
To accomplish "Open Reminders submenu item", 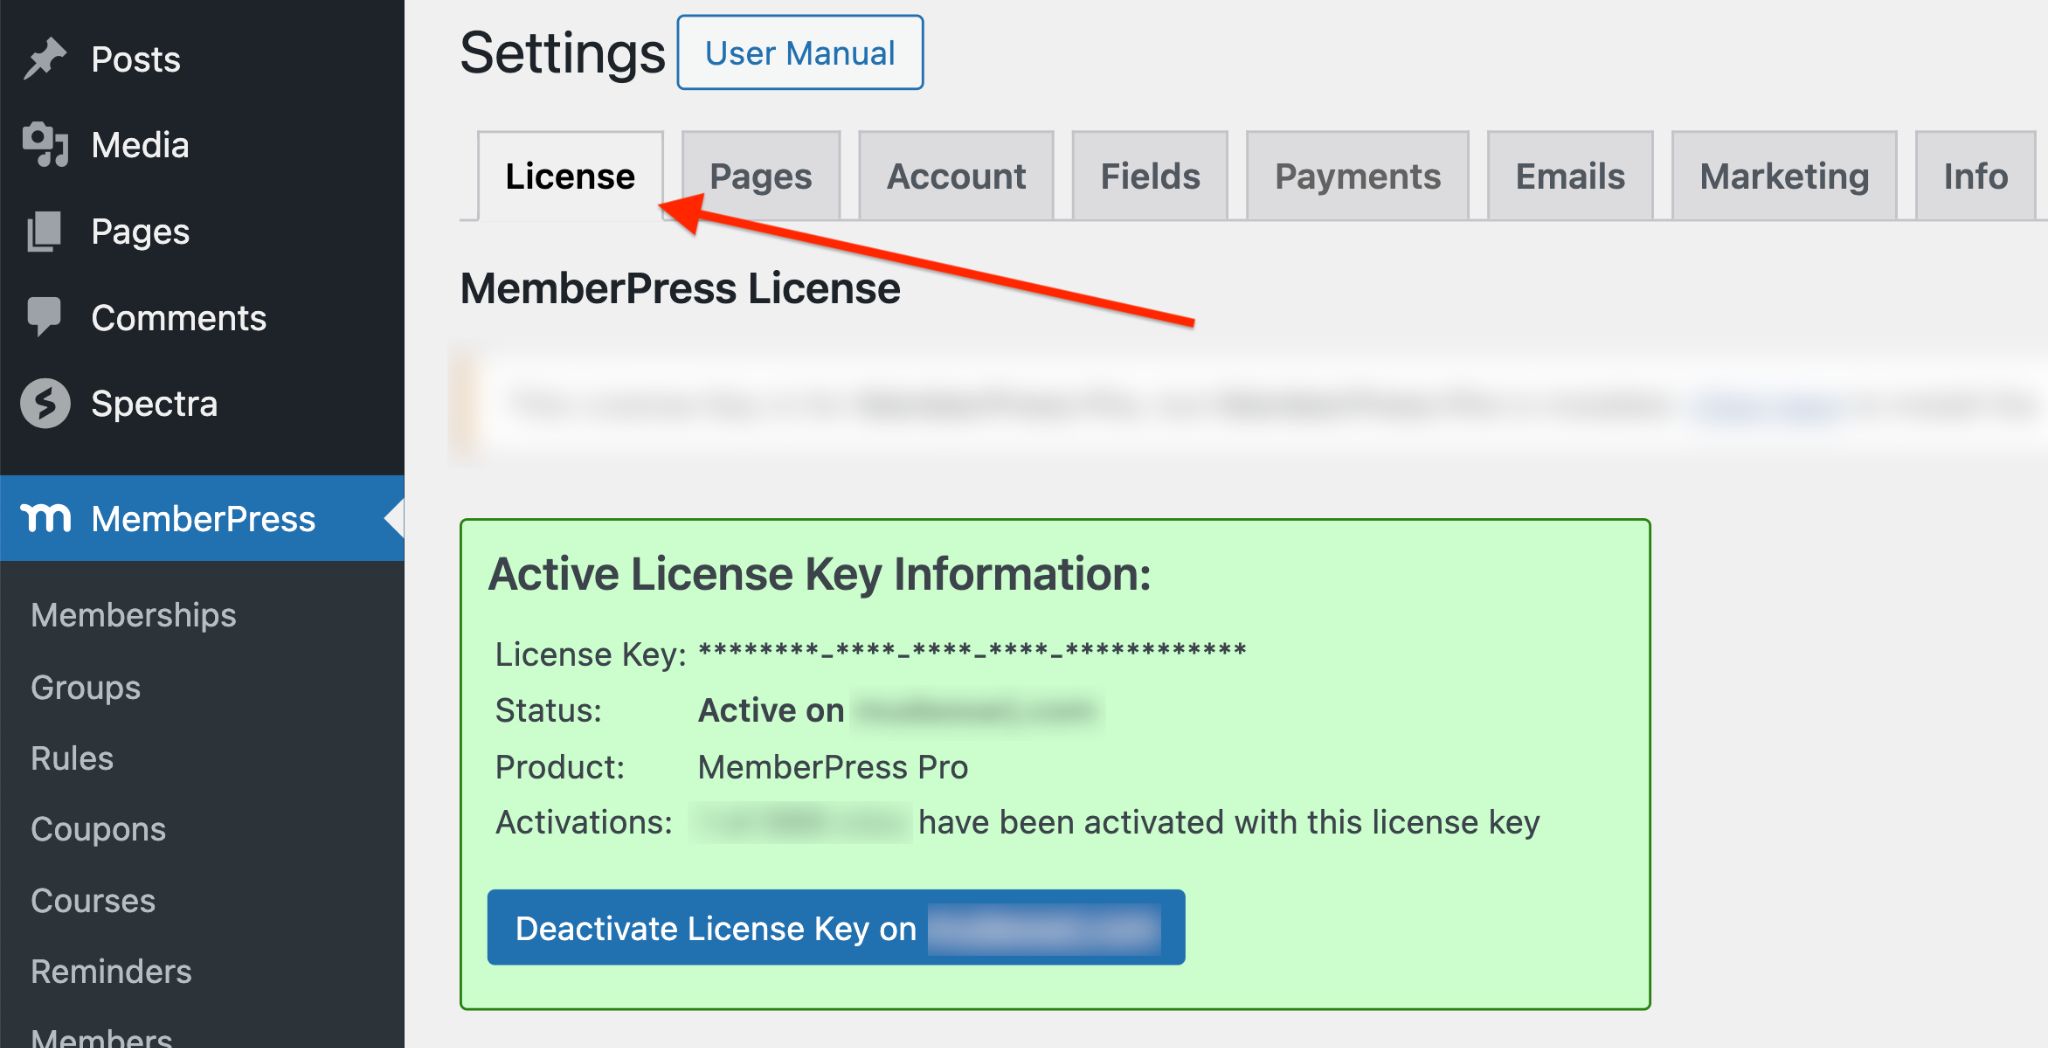I will pyautogui.click(x=111, y=971).
